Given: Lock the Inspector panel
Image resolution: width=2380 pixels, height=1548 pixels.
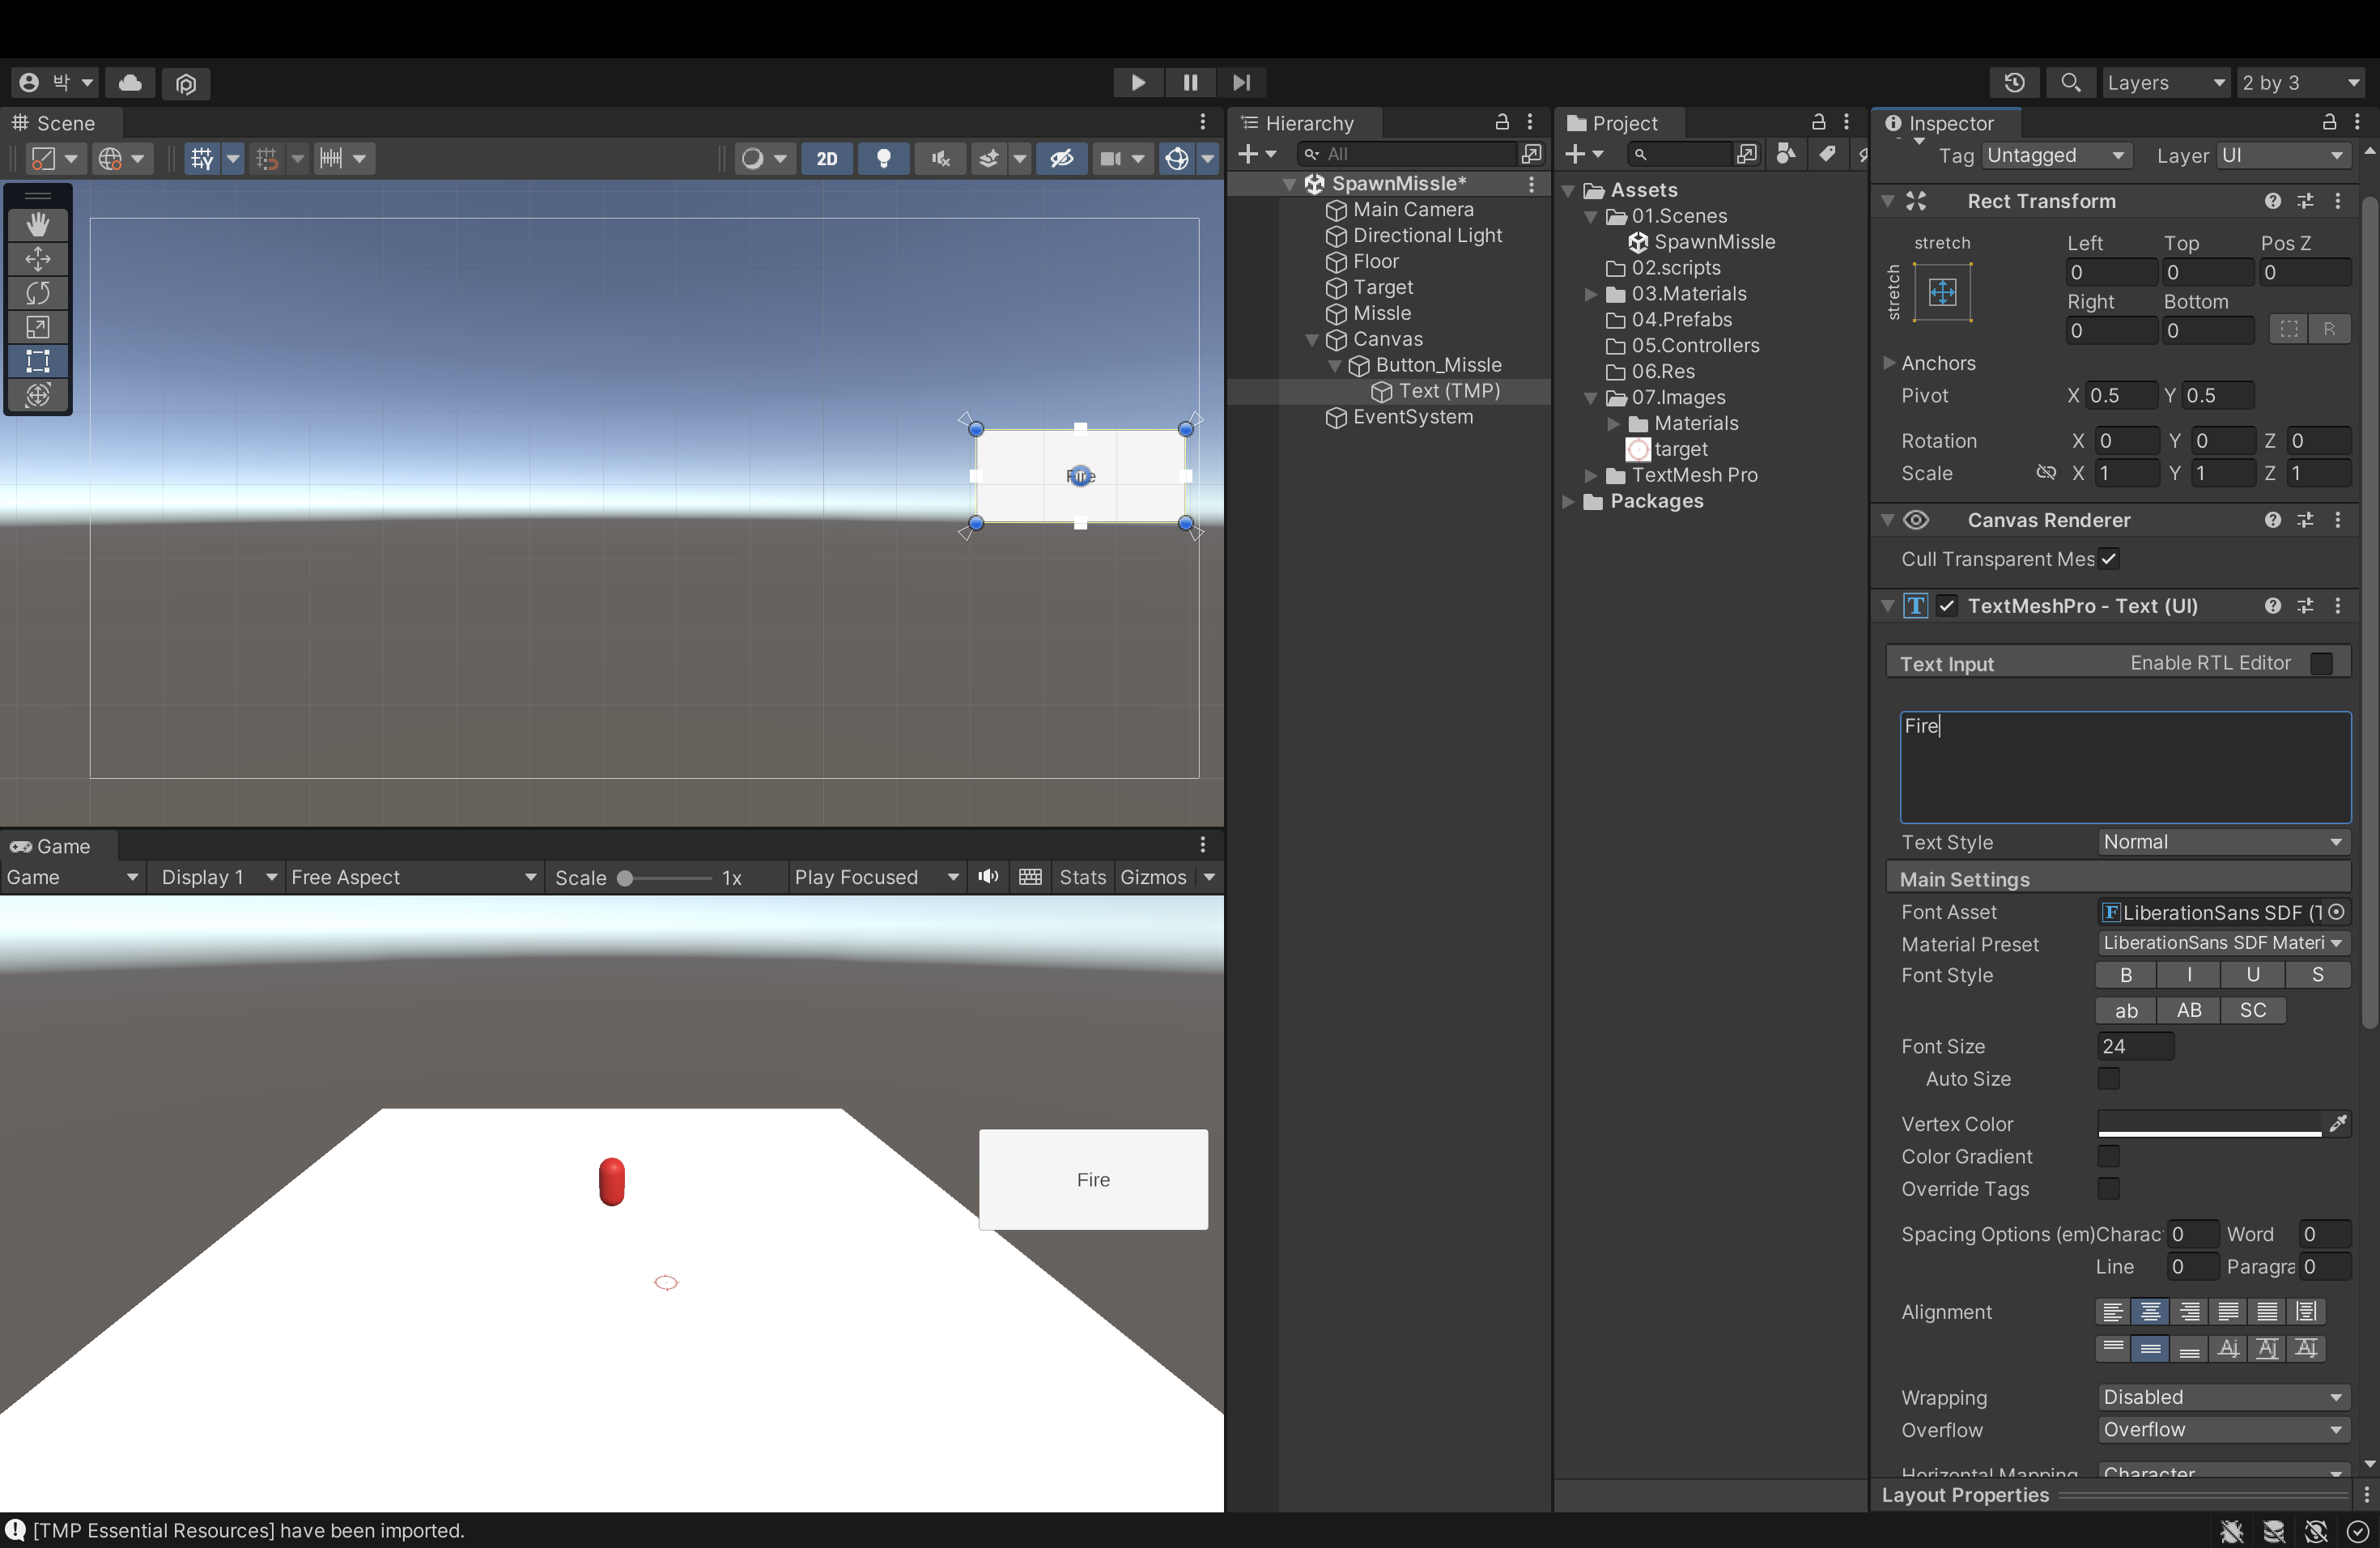Looking at the screenshot, I should point(2329,122).
